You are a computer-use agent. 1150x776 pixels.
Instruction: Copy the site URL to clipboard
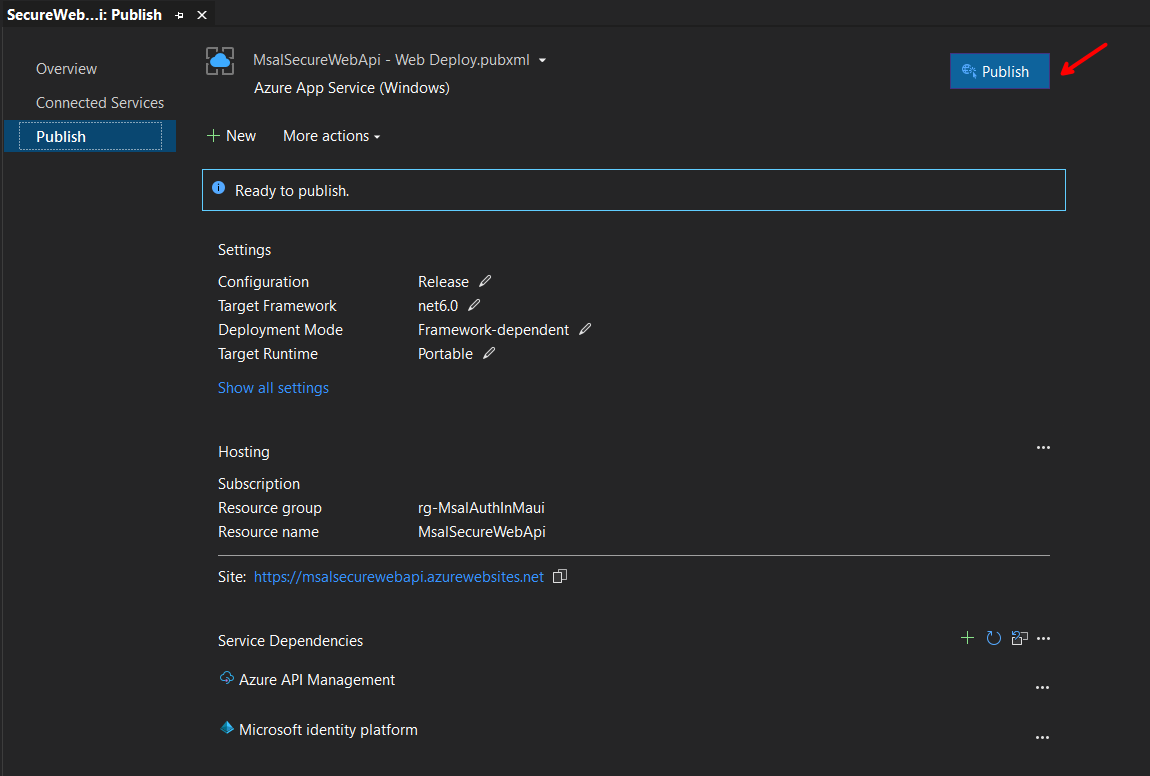[560, 576]
